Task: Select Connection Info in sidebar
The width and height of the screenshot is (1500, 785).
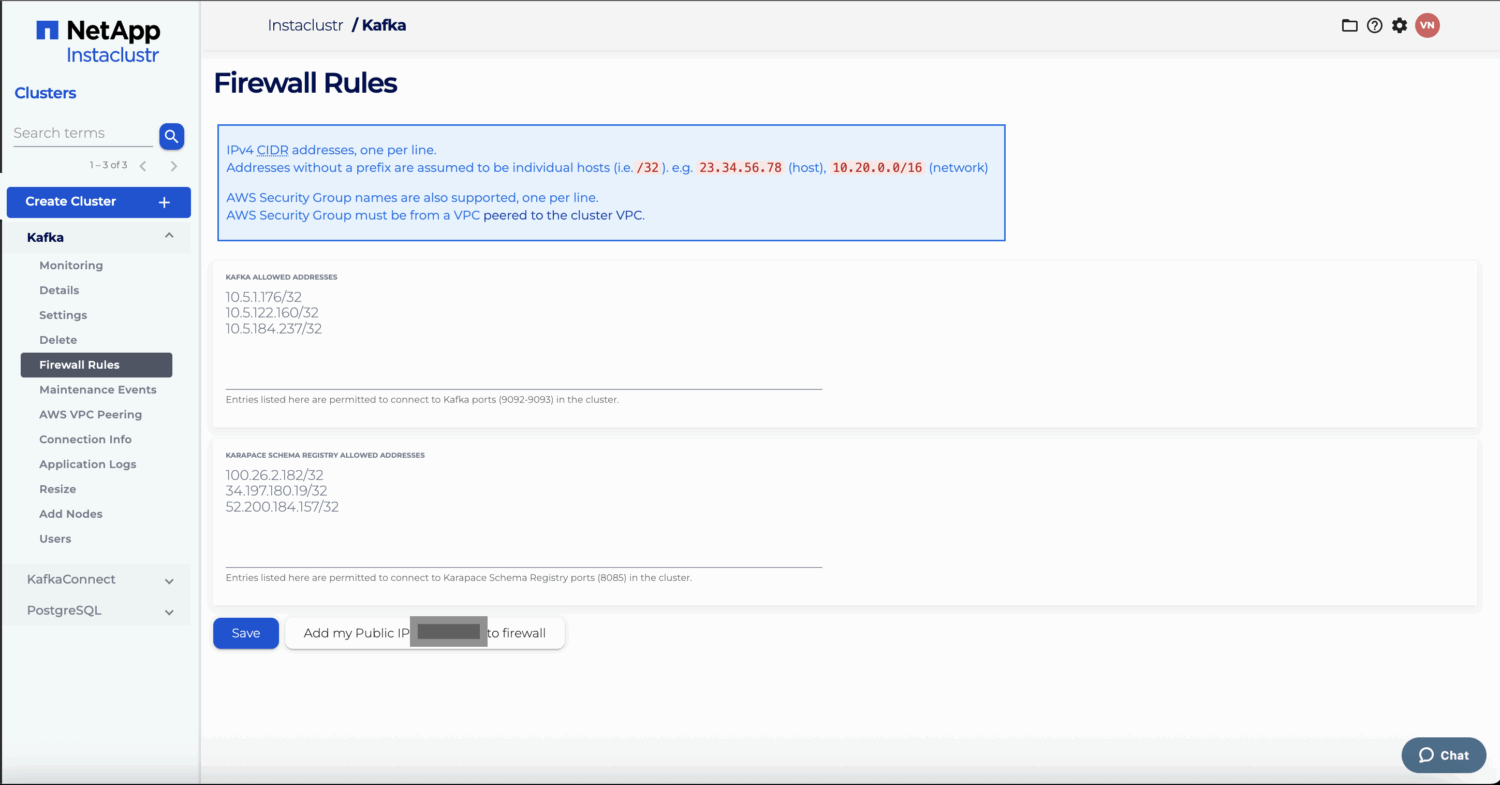Action: click(x=85, y=439)
